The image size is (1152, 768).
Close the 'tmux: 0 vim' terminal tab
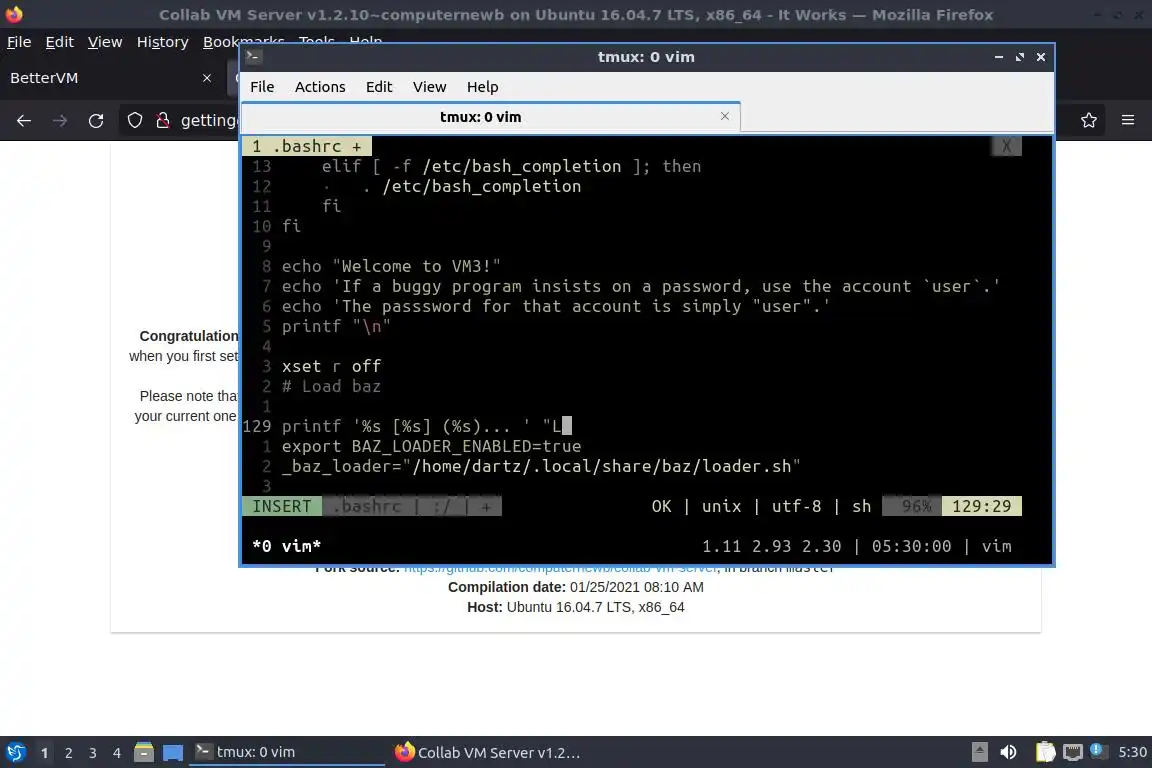point(724,116)
